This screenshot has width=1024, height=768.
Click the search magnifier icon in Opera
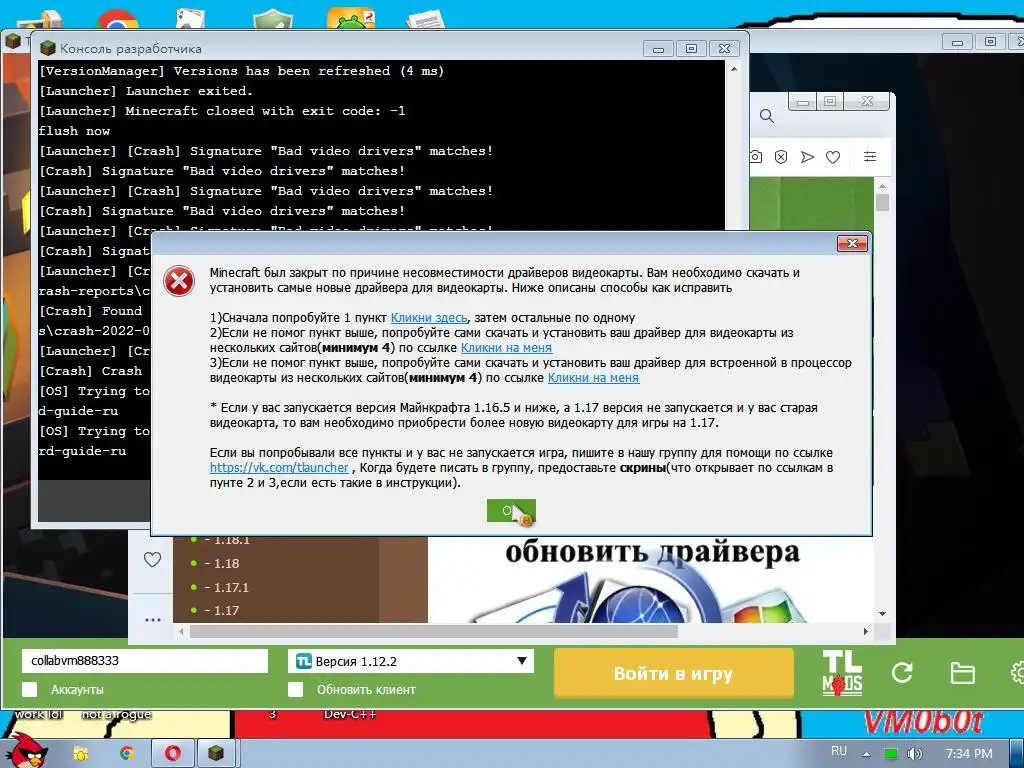[x=767, y=116]
